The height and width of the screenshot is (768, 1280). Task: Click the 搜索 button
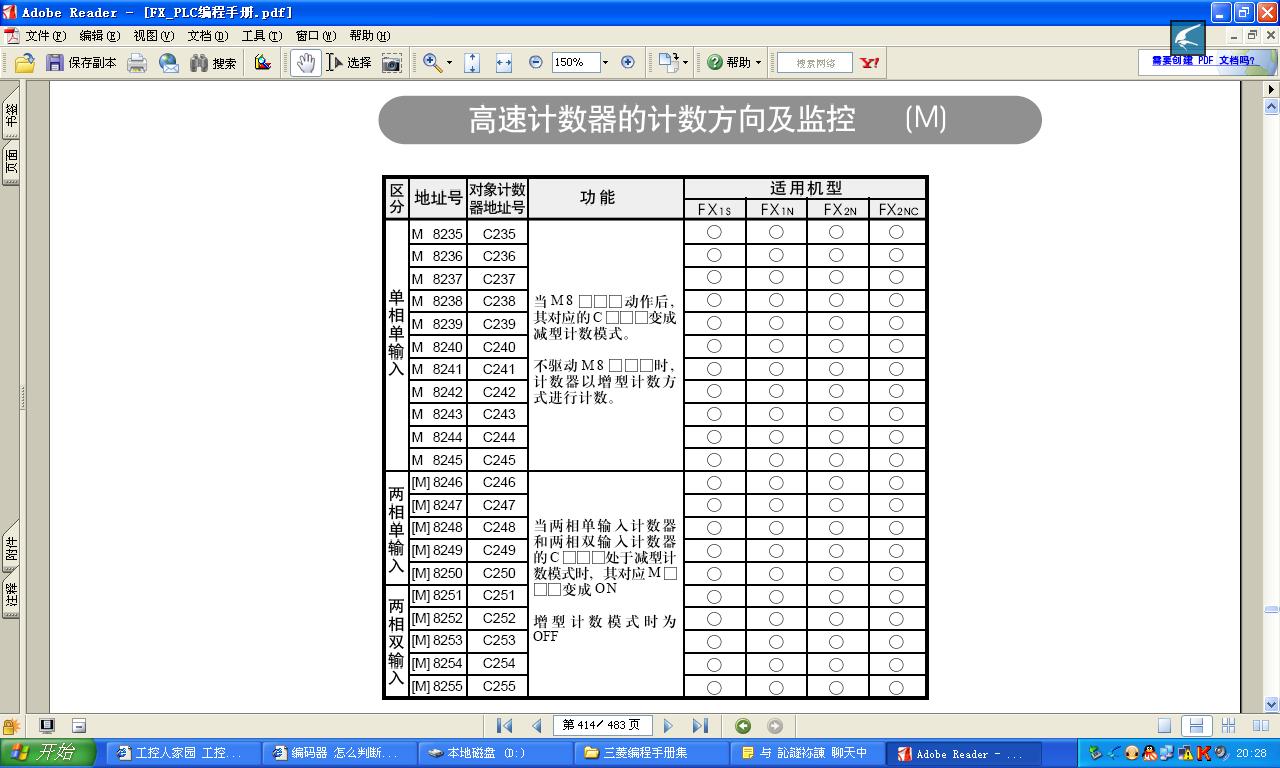tap(213, 63)
